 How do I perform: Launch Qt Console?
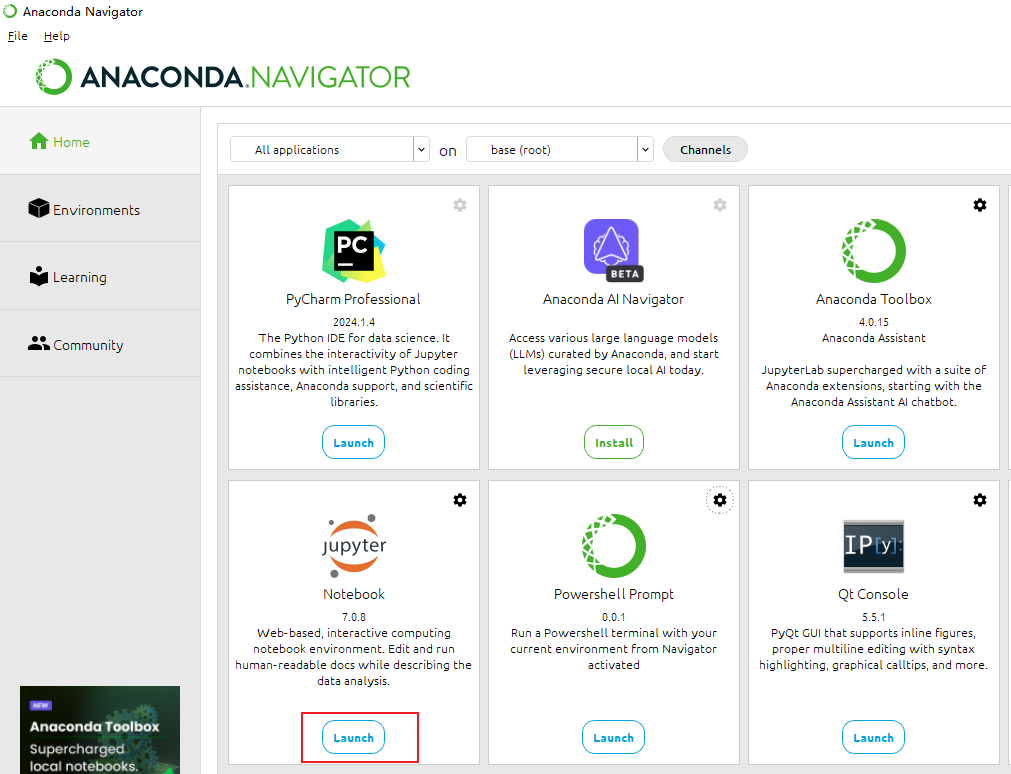tap(873, 737)
